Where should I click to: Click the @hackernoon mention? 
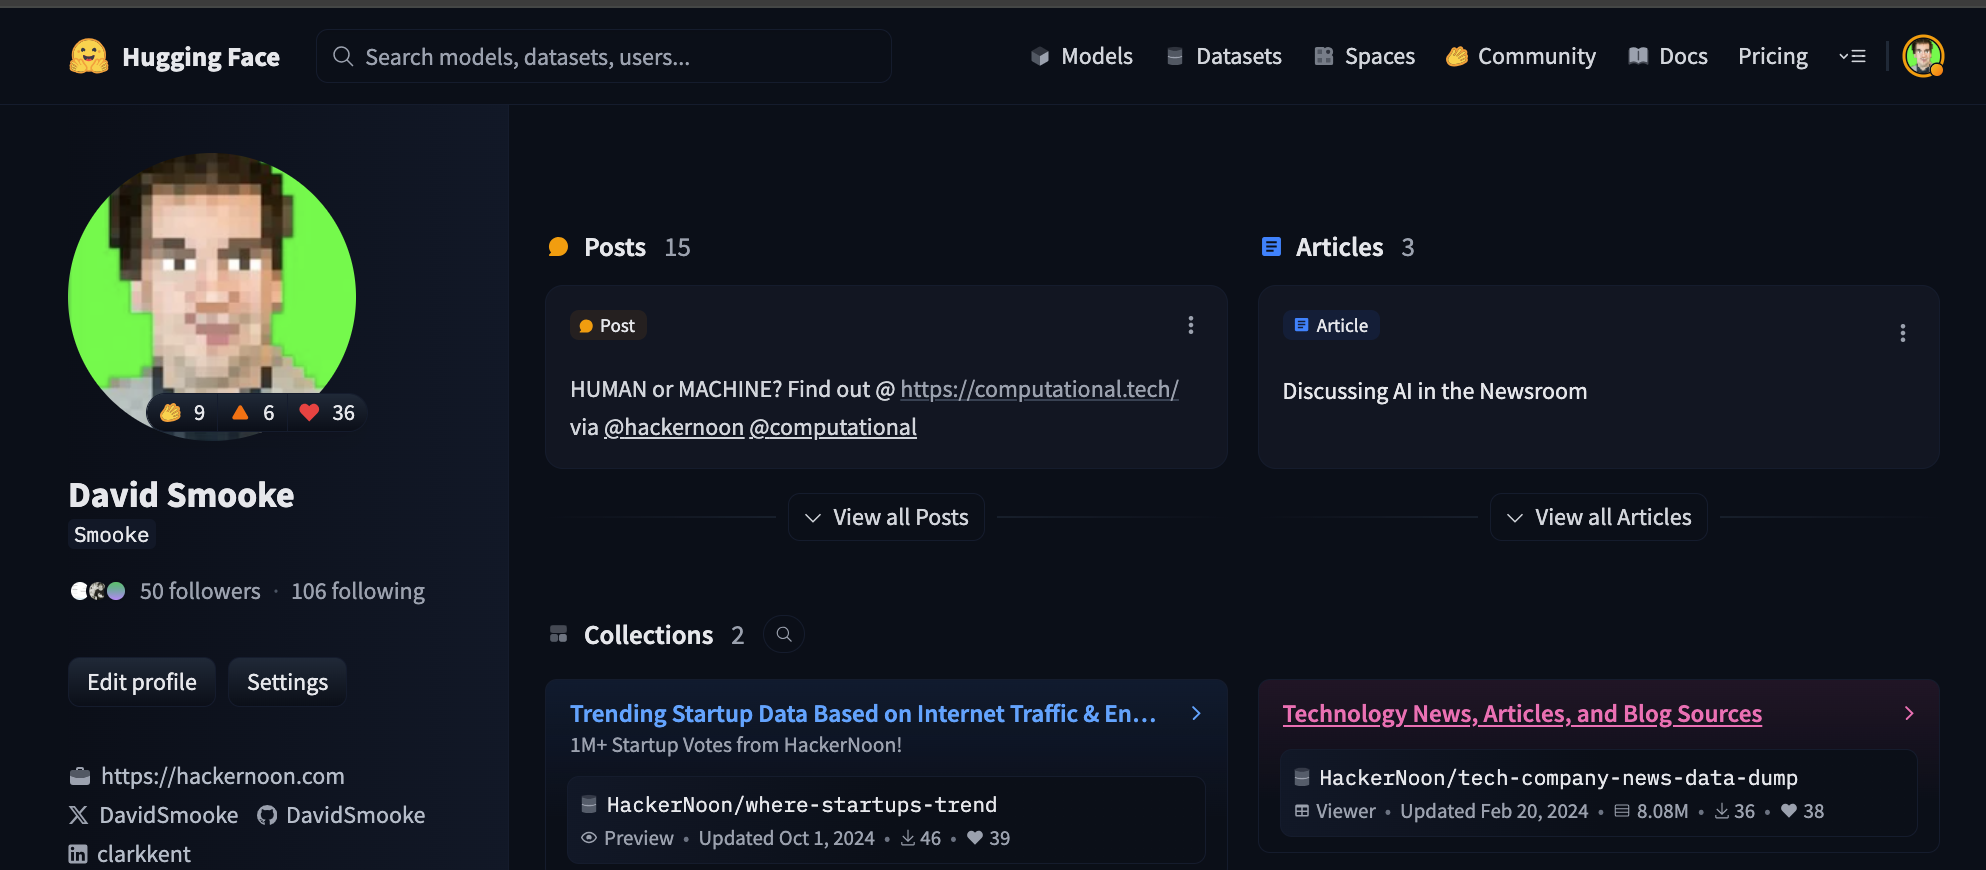674,427
